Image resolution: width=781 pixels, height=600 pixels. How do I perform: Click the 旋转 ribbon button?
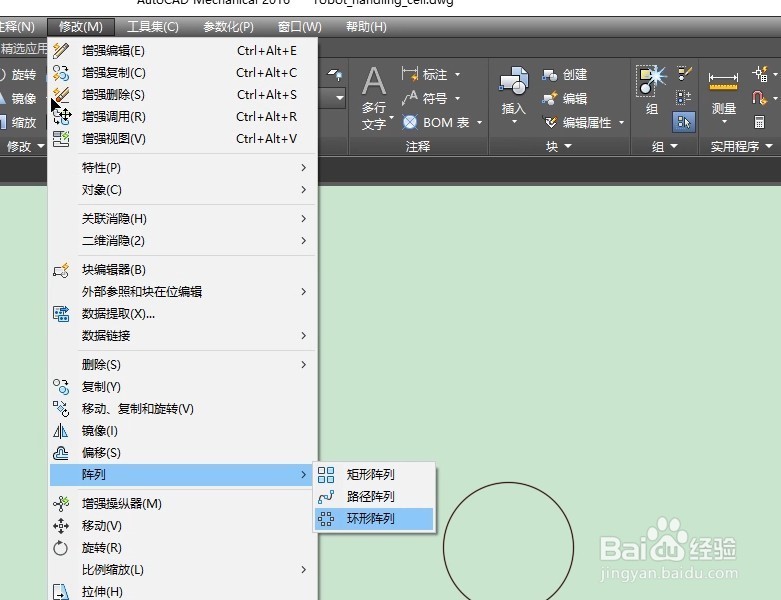coord(18,75)
